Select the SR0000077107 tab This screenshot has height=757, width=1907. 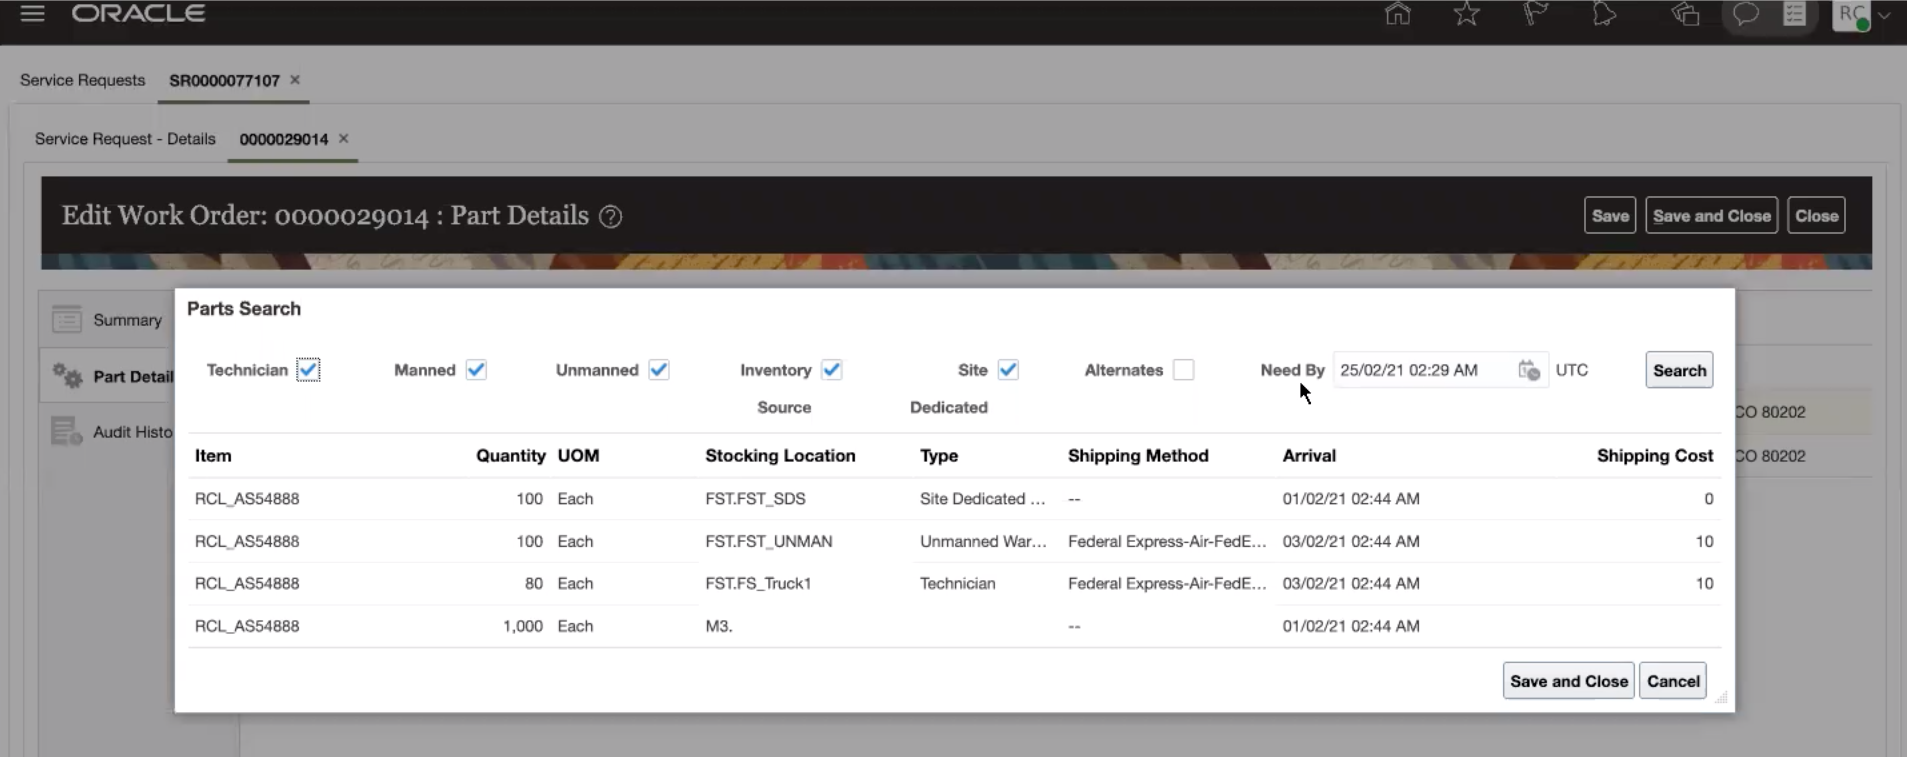pyautogui.click(x=224, y=80)
